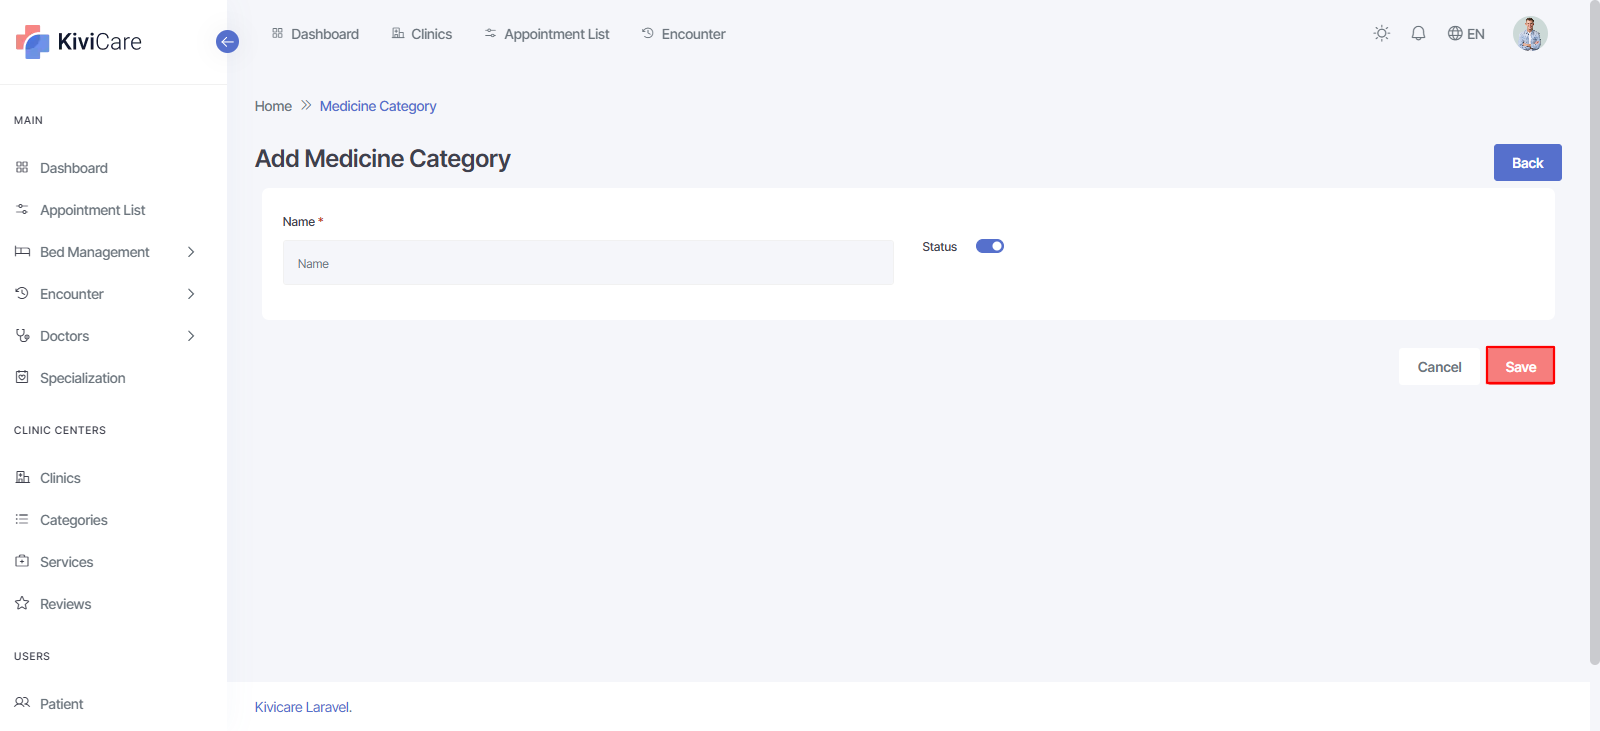
Task: Open the user profile avatar
Action: click(x=1529, y=34)
